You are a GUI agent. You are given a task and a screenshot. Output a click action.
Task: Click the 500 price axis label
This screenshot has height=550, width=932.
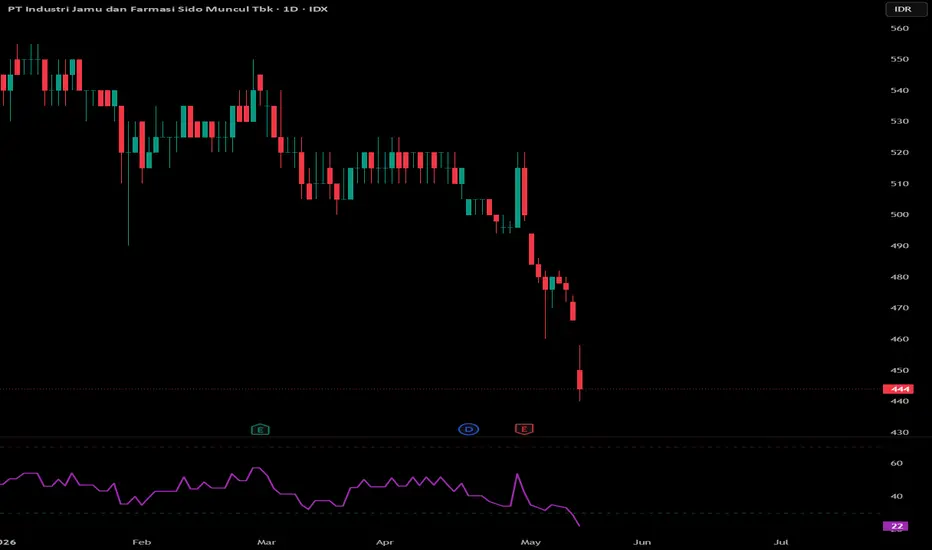(899, 214)
